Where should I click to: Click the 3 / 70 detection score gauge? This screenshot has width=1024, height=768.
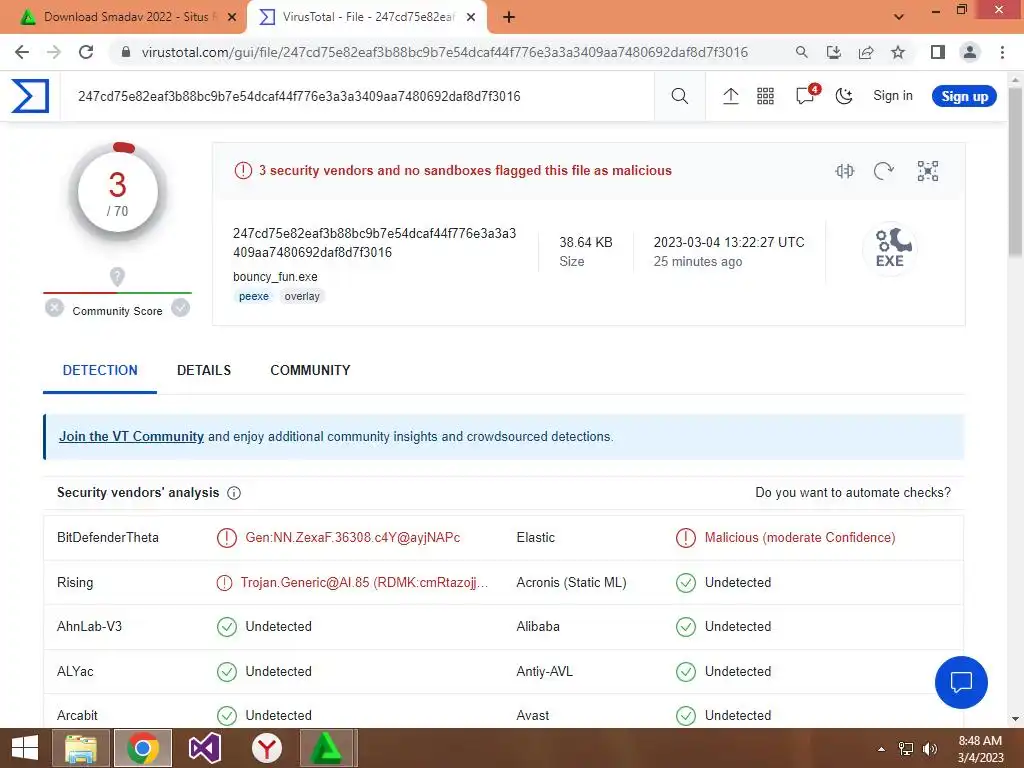pyautogui.click(x=118, y=193)
